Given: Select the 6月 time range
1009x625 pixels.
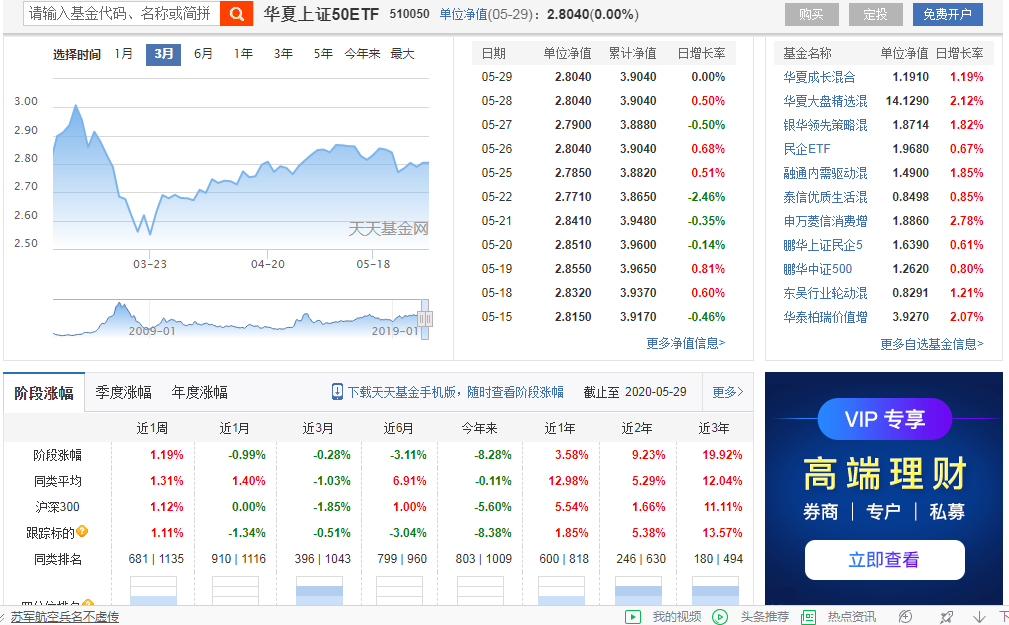Looking at the screenshot, I should click(203, 54).
